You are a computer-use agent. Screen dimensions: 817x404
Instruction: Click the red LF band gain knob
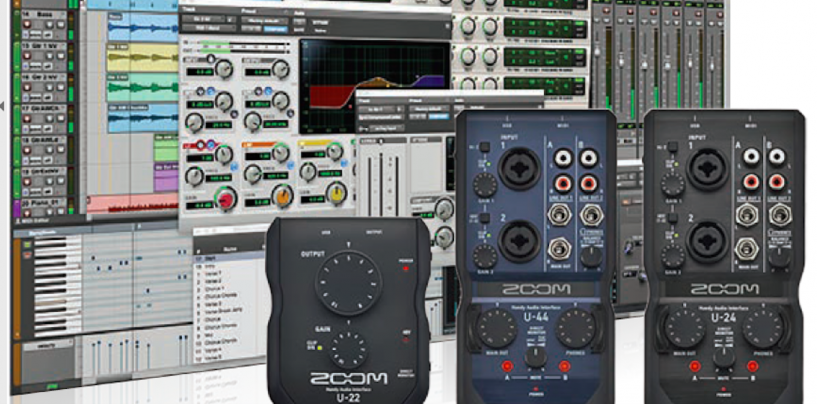226,199
